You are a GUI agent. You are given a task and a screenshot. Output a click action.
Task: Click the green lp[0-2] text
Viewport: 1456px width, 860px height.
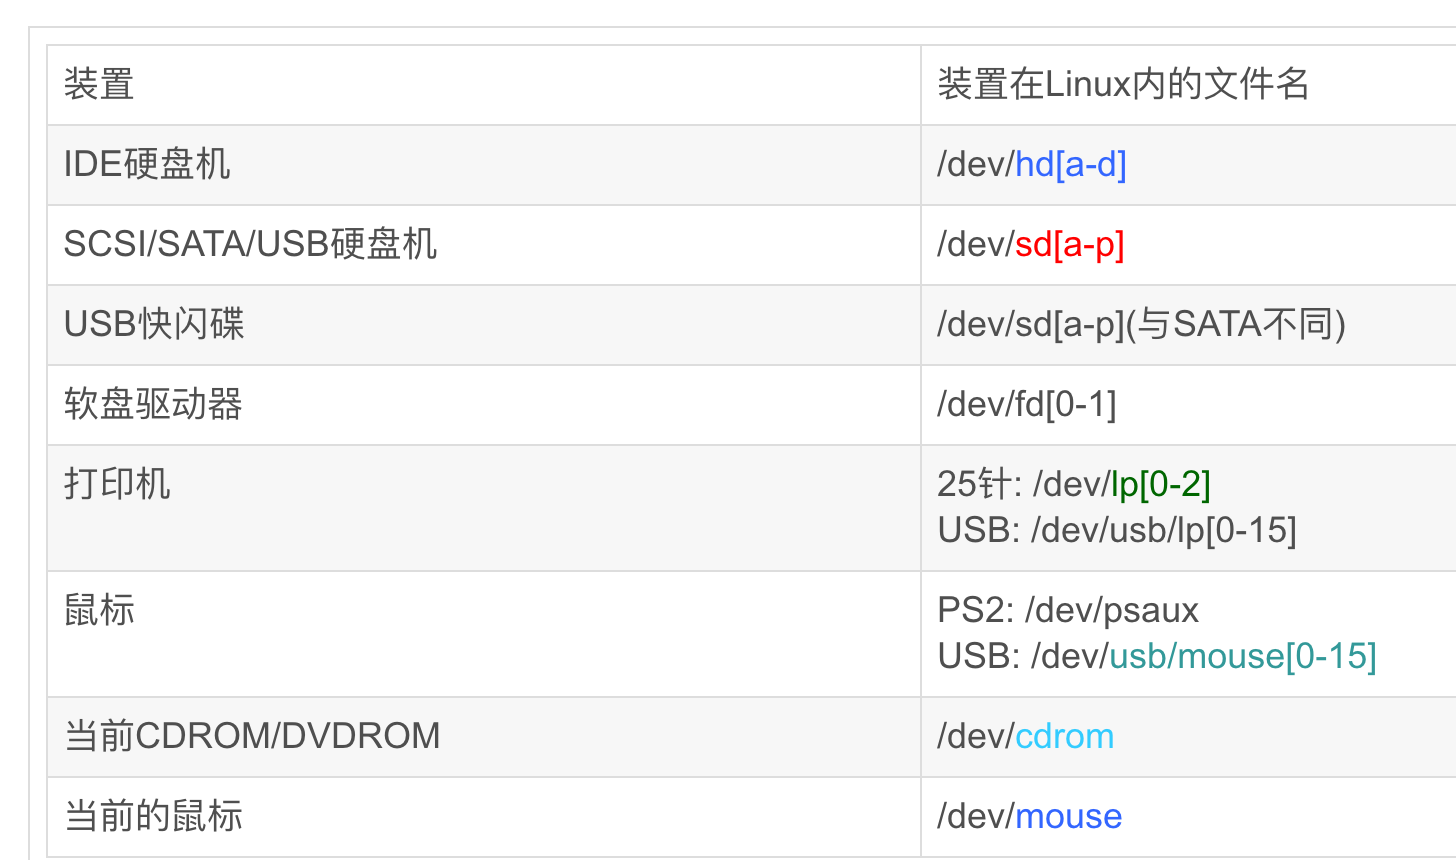click(1161, 484)
